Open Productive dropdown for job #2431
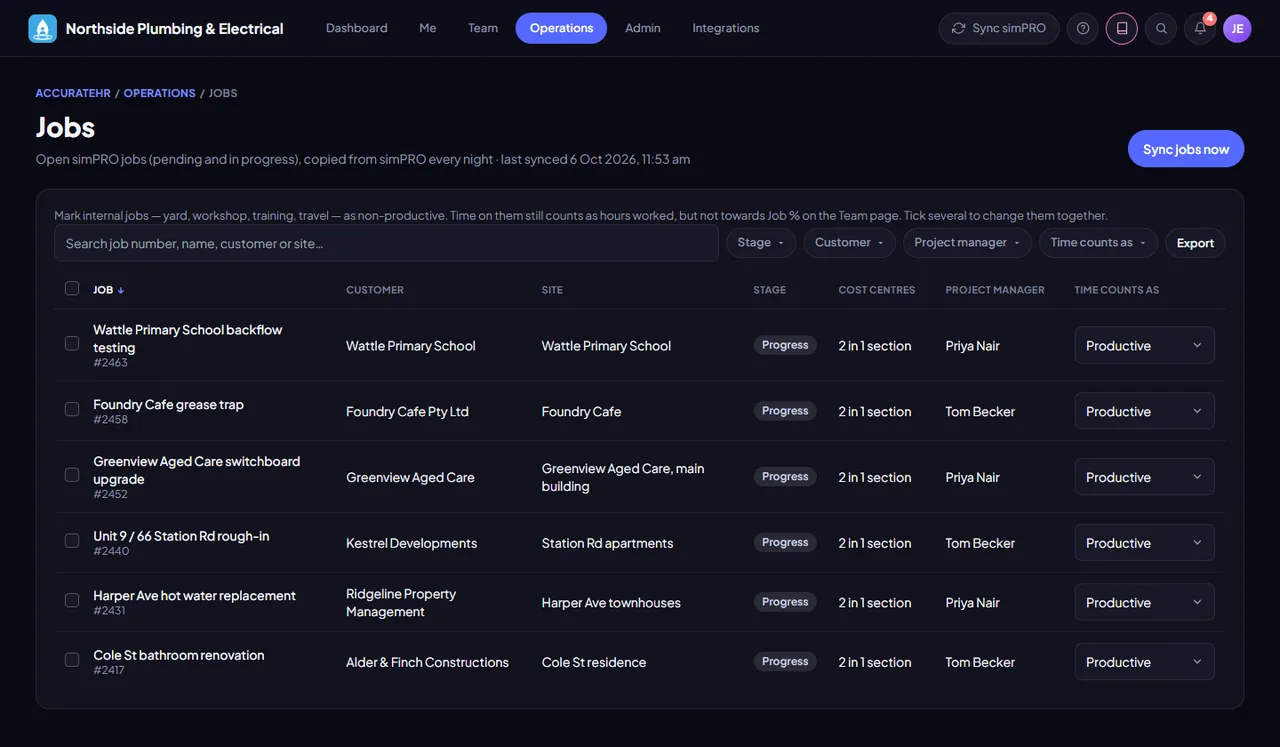Viewport: 1280px width, 747px height. (x=1144, y=602)
